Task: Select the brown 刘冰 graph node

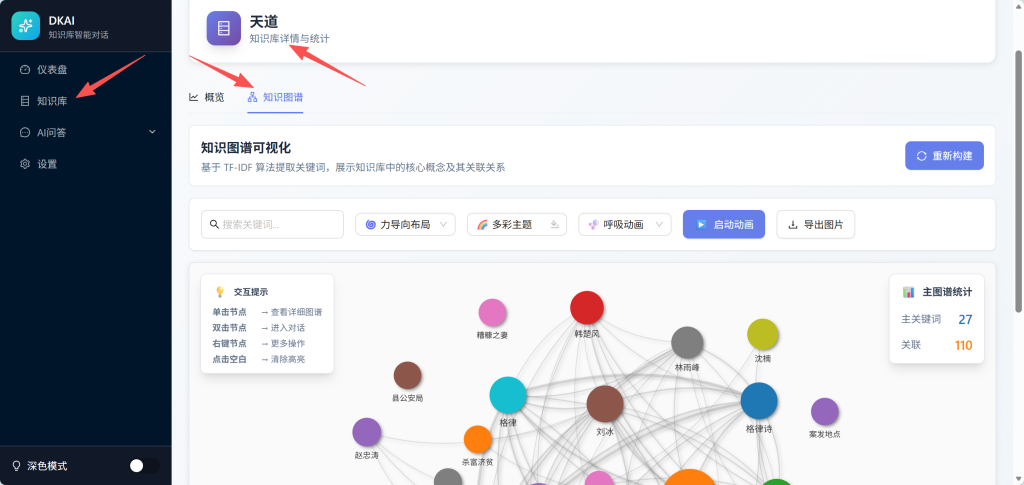Action: pyautogui.click(x=605, y=404)
